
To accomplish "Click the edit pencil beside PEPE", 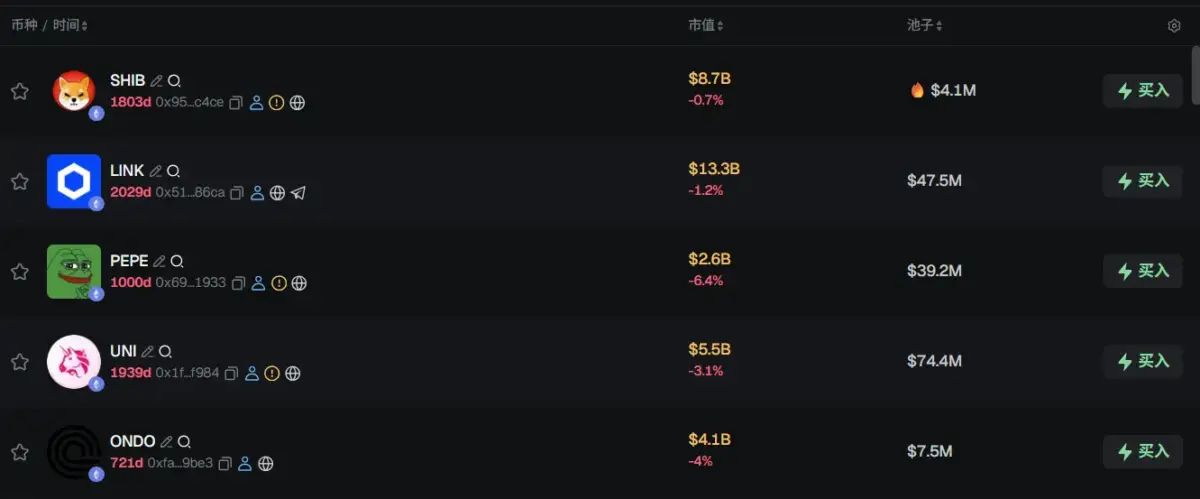I will [x=158, y=261].
